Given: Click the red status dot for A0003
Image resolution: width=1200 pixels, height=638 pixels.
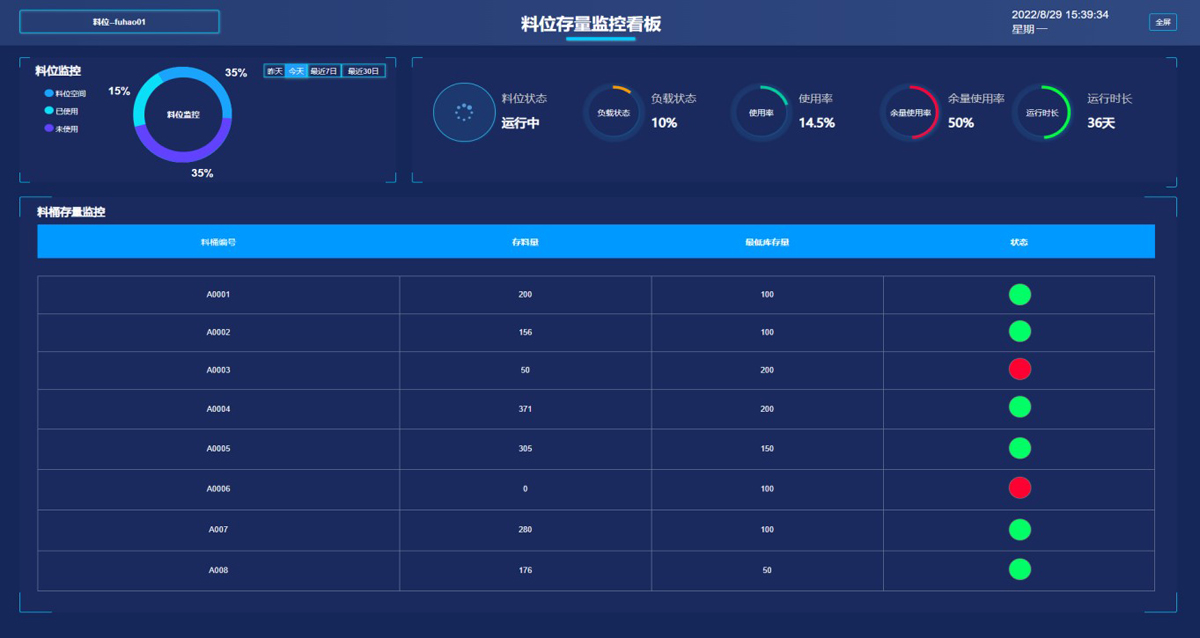Looking at the screenshot, I should tap(1019, 369).
